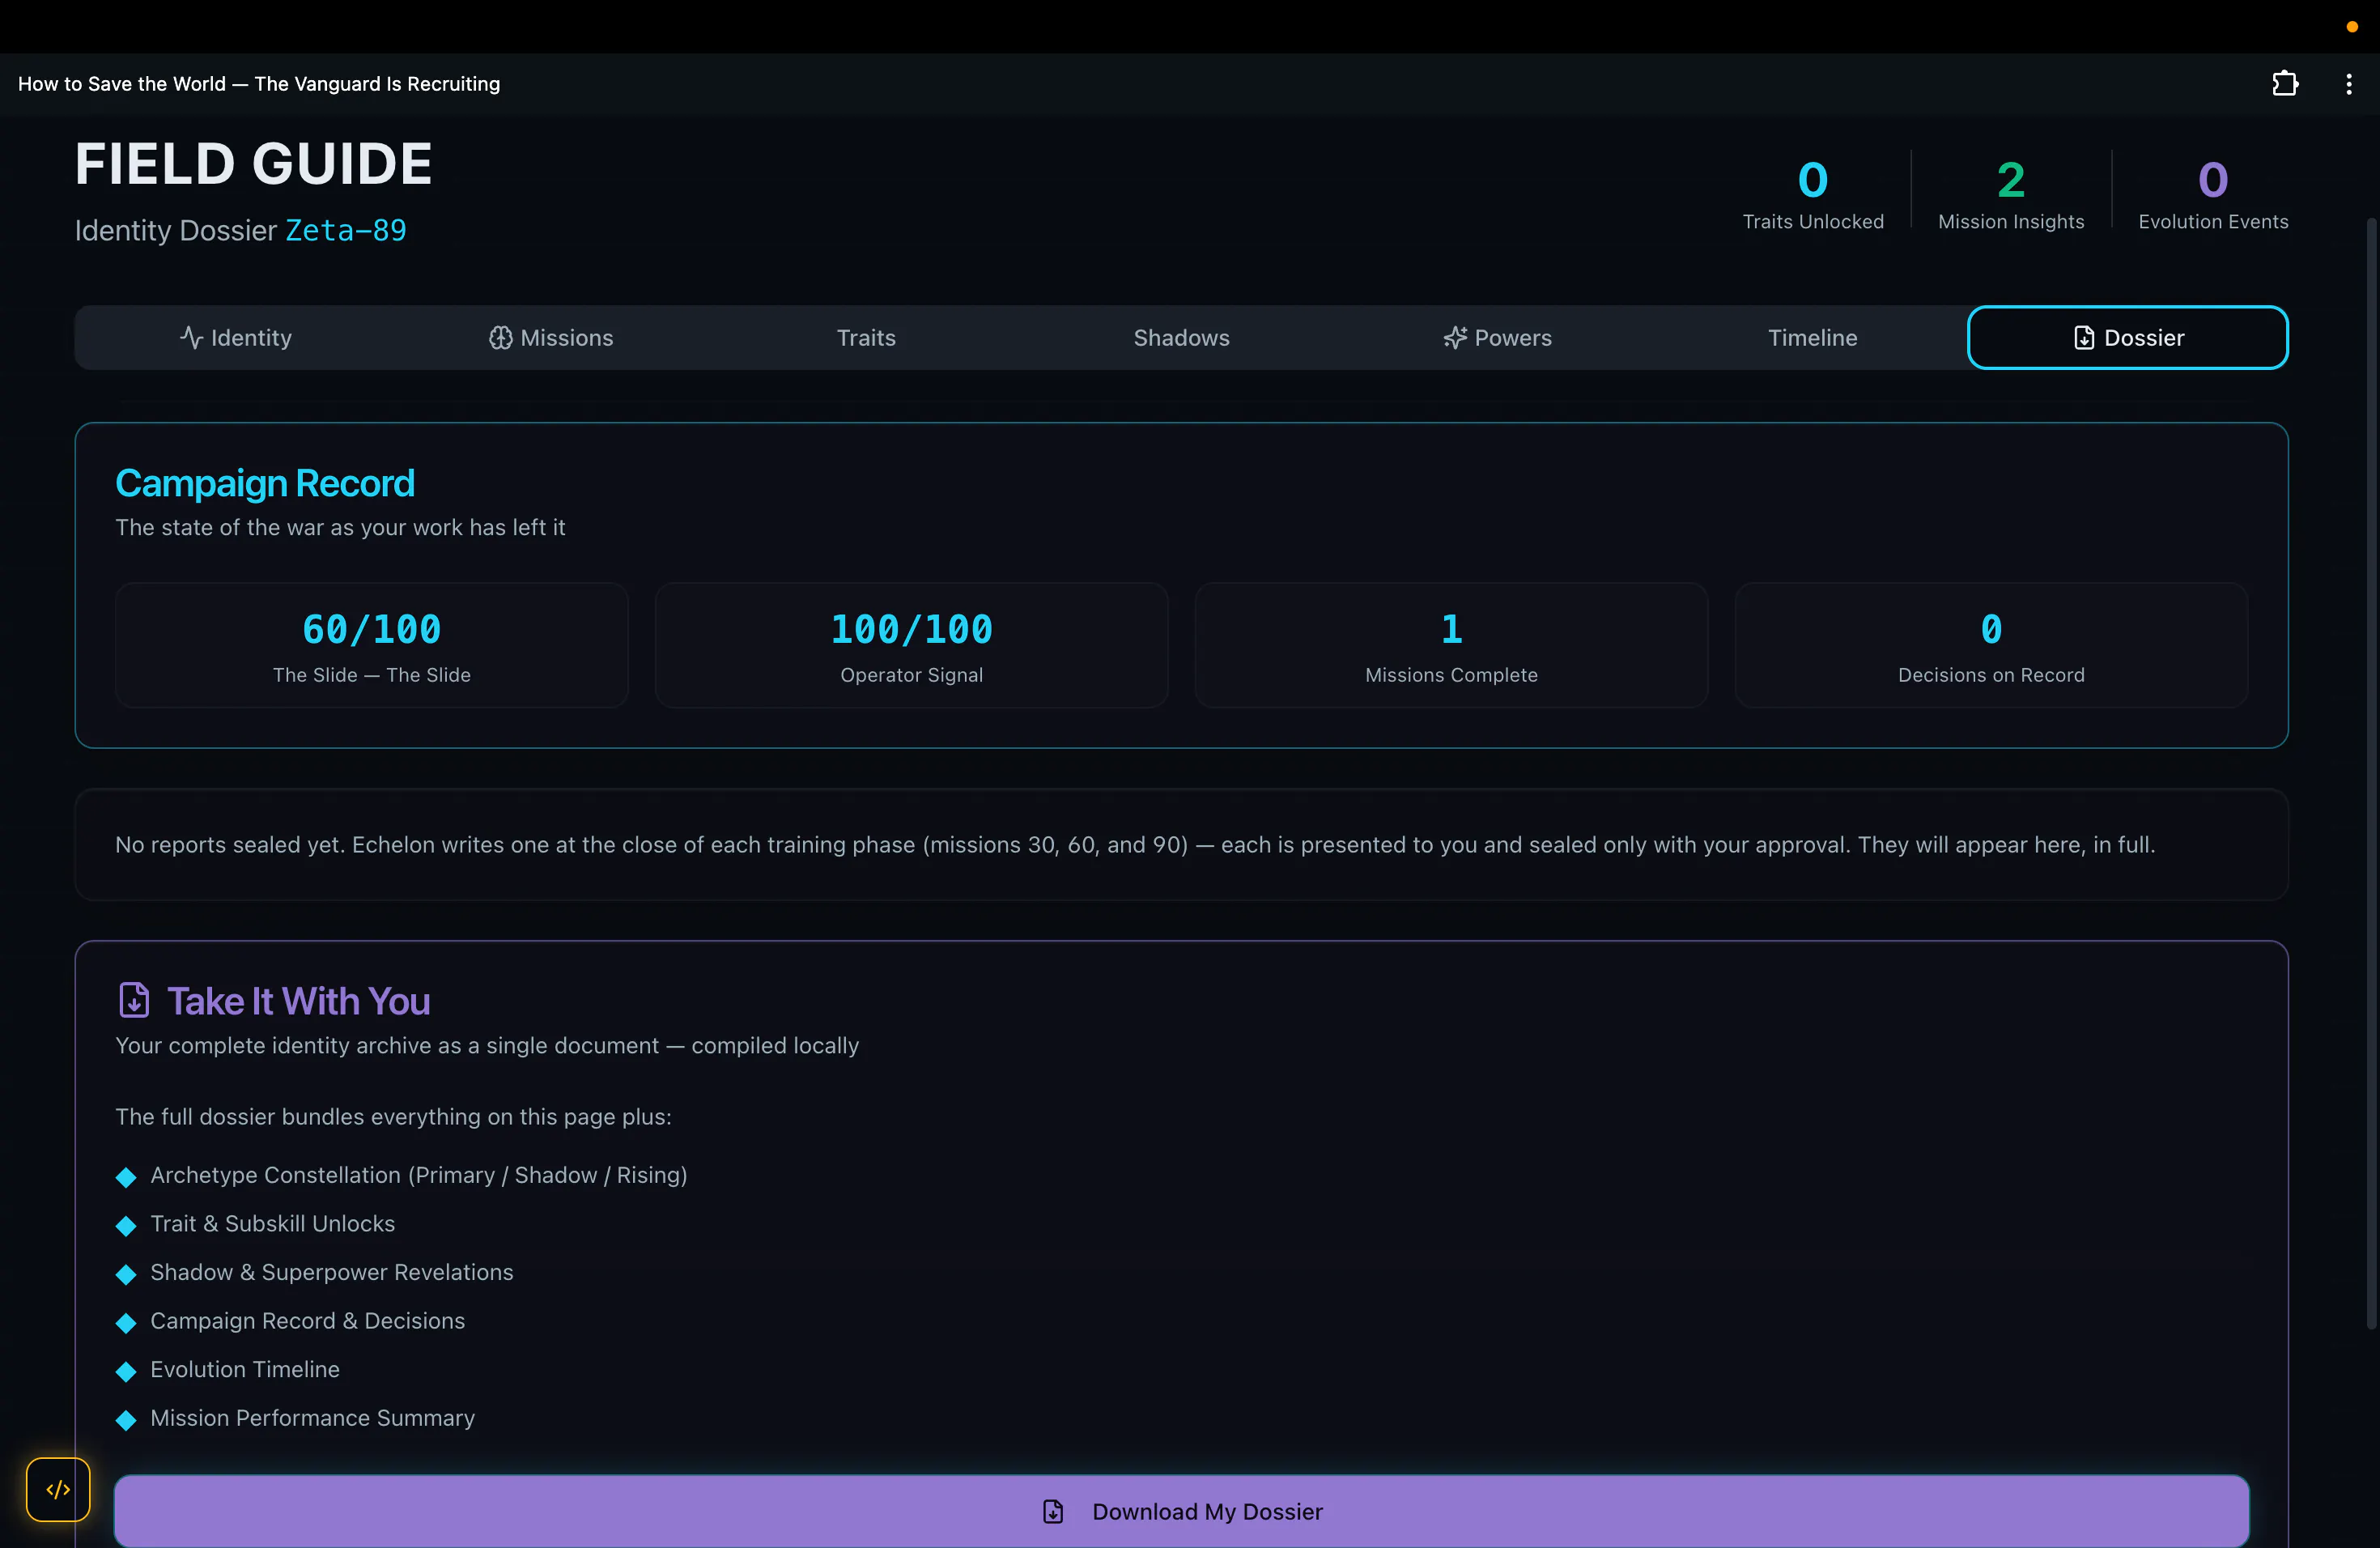
Task: Click the file icon in Download My Dossier
Action: 1053,1511
